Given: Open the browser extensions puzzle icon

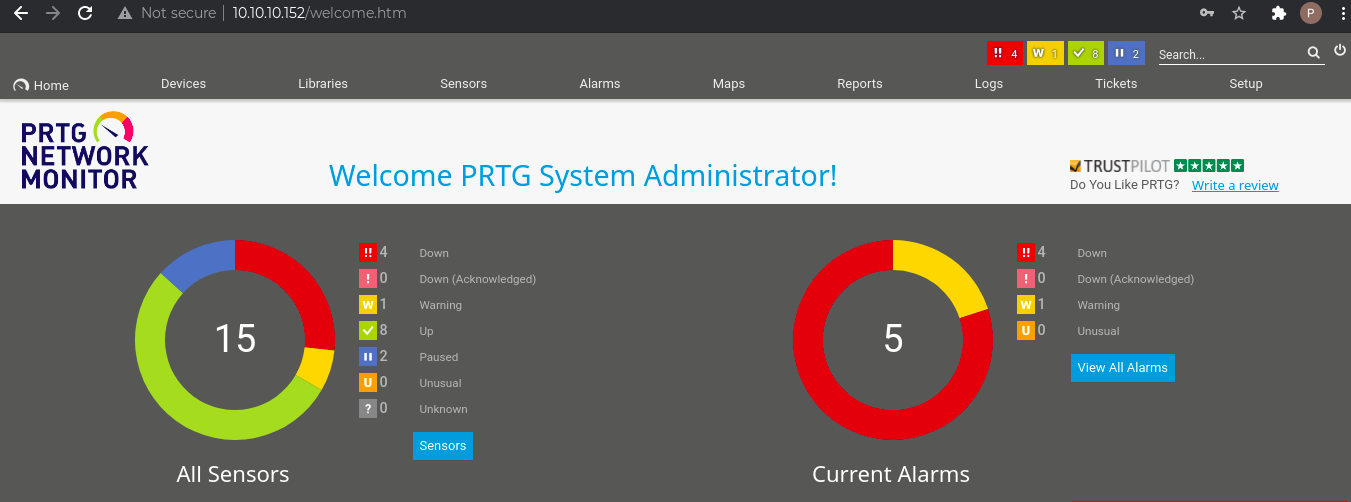Looking at the screenshot, I should [x=1278, y=13].
